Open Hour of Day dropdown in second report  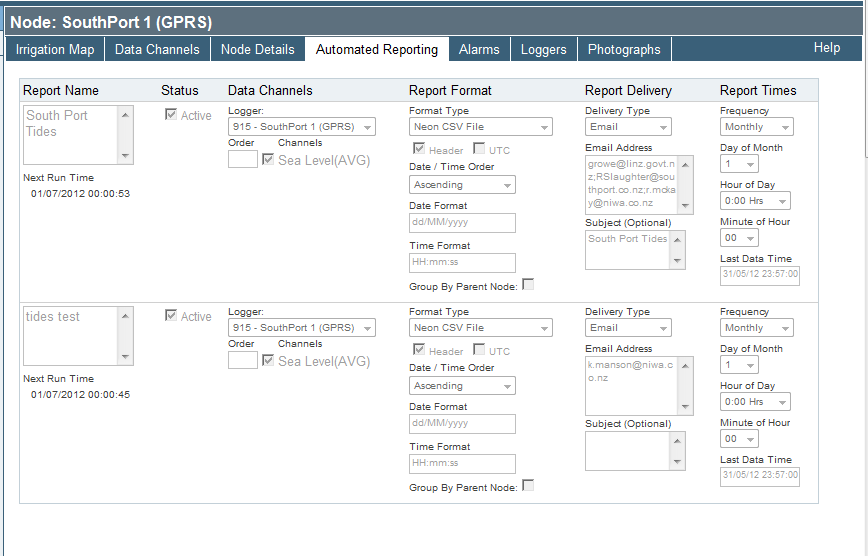755,401
